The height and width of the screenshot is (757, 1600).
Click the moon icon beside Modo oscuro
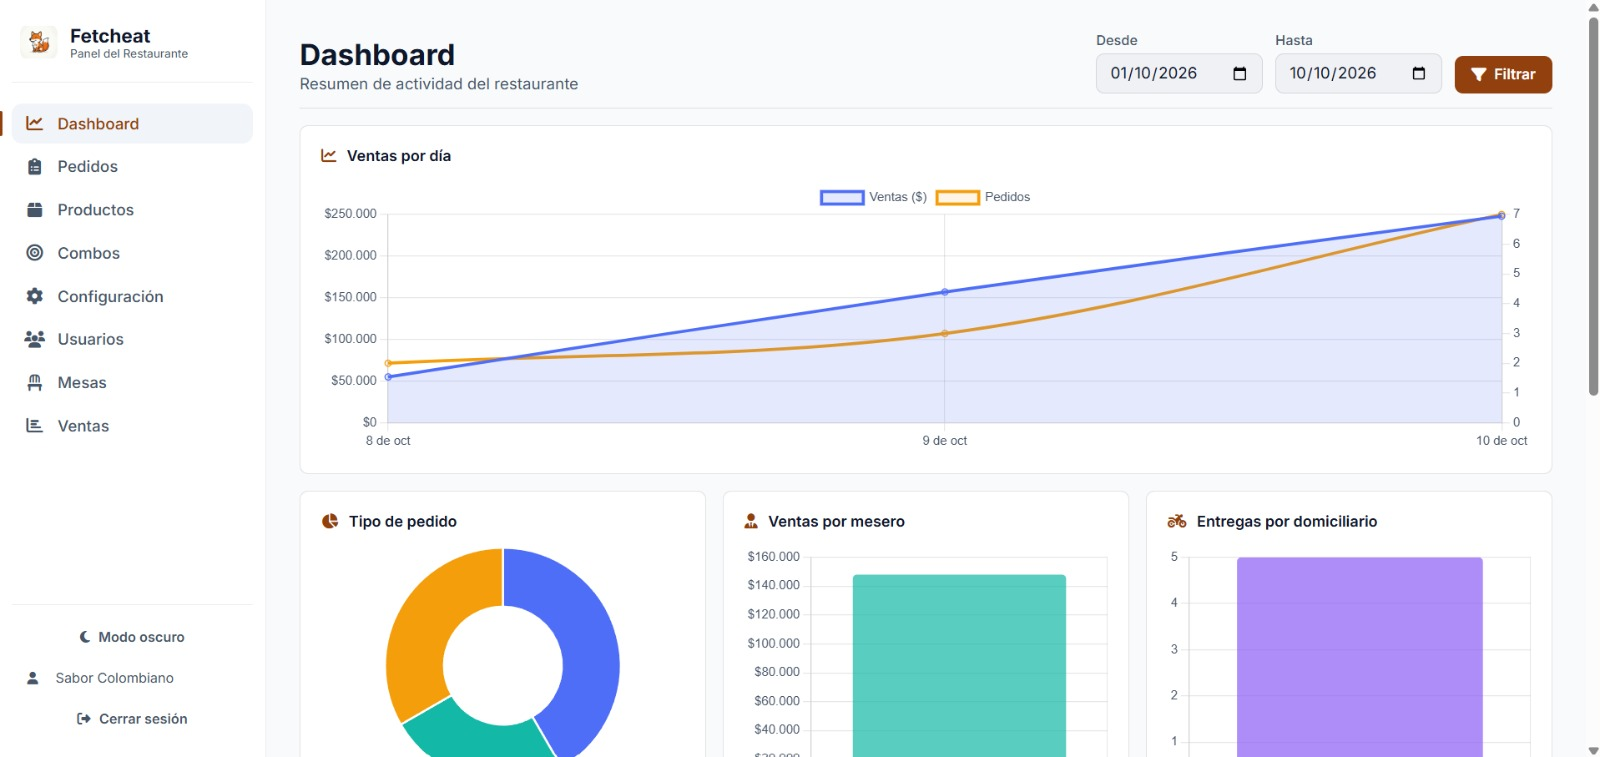point(85,637)
